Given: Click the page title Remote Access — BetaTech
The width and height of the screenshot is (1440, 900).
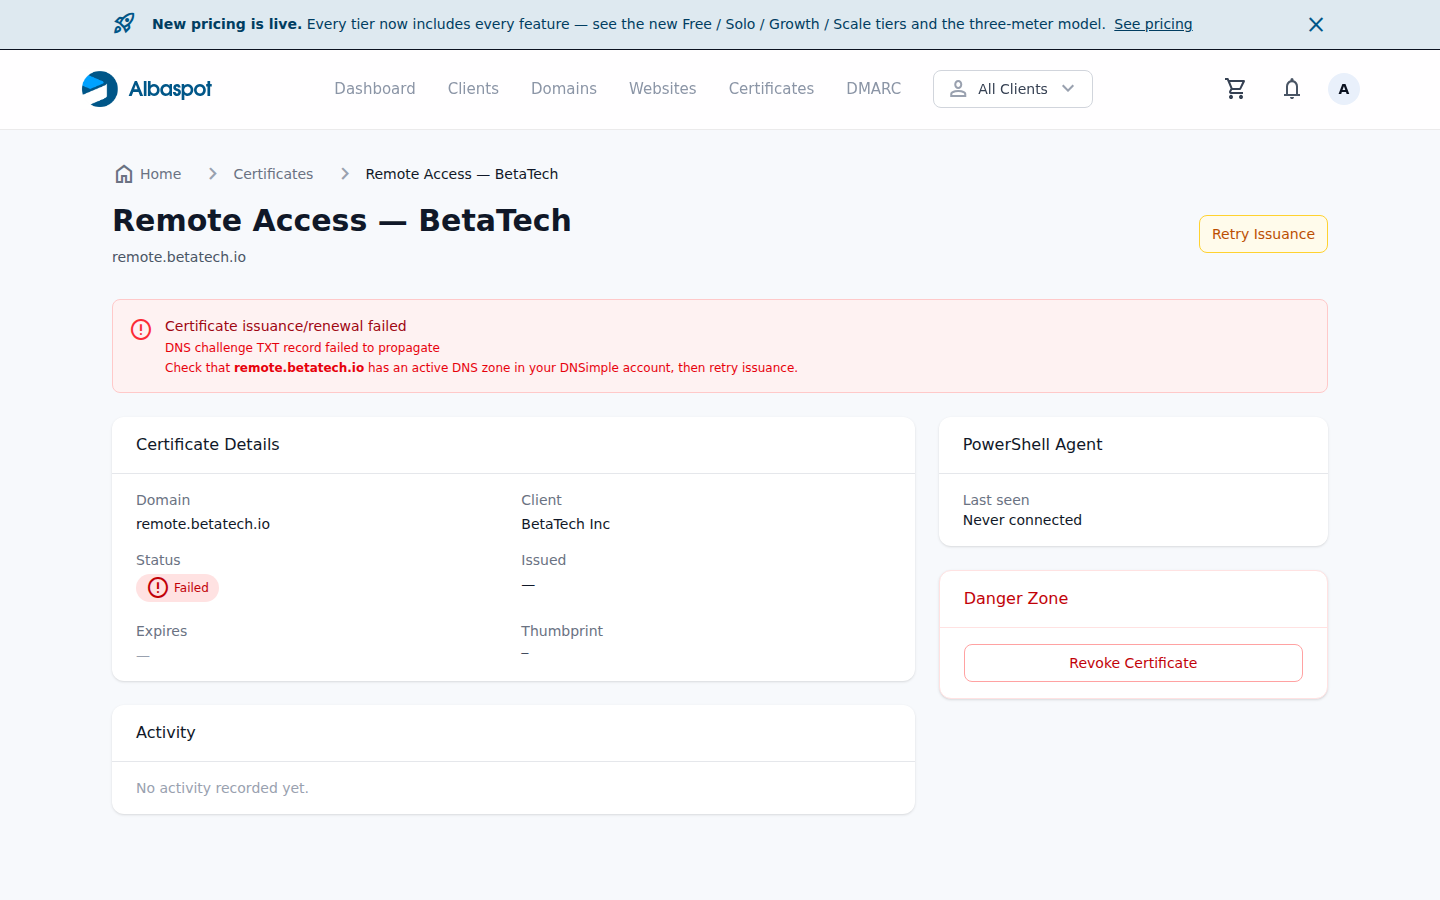Looking at the screenshot, I should 342,220.
